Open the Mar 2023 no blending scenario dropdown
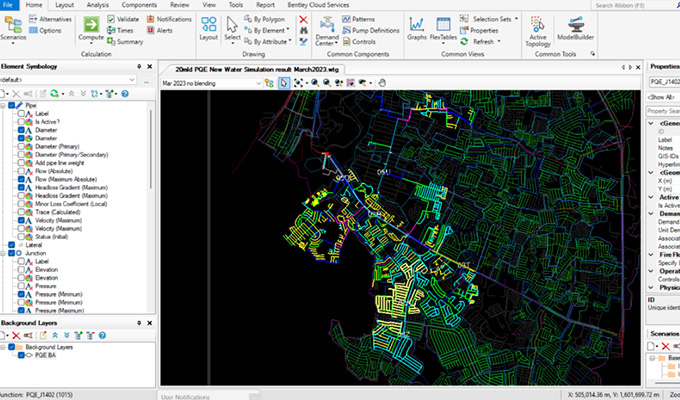The width and height of the screenshot is (680, 400). pos(257,83)
